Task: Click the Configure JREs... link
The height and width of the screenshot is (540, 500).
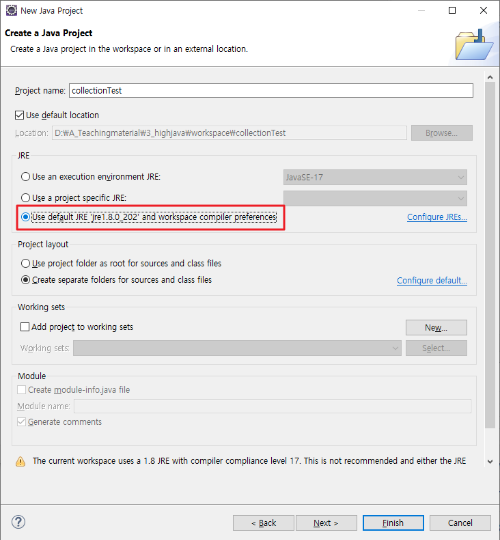Action: tap(437, 217)
